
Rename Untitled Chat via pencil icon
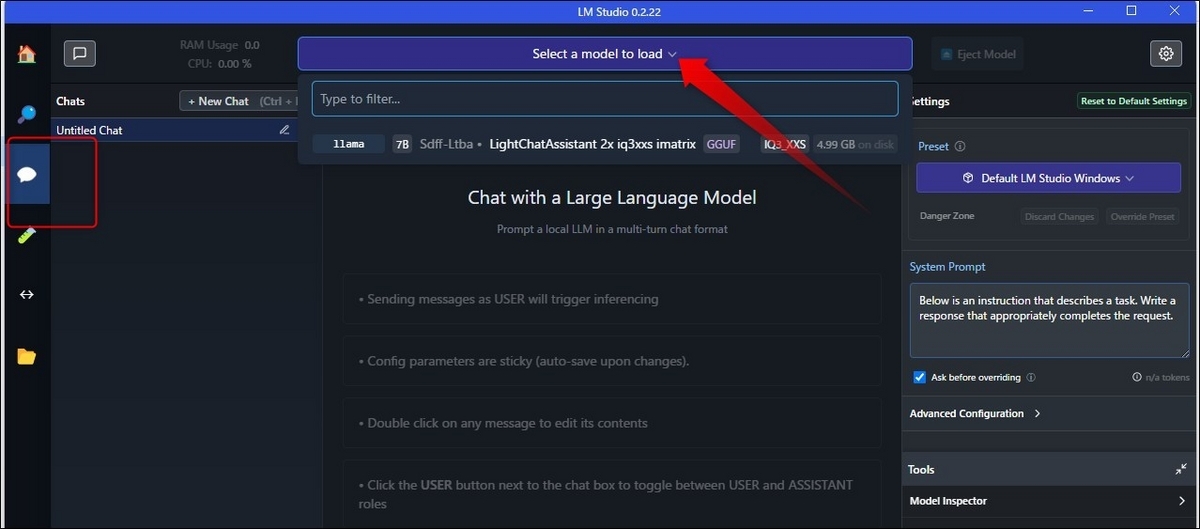point(284,130)
